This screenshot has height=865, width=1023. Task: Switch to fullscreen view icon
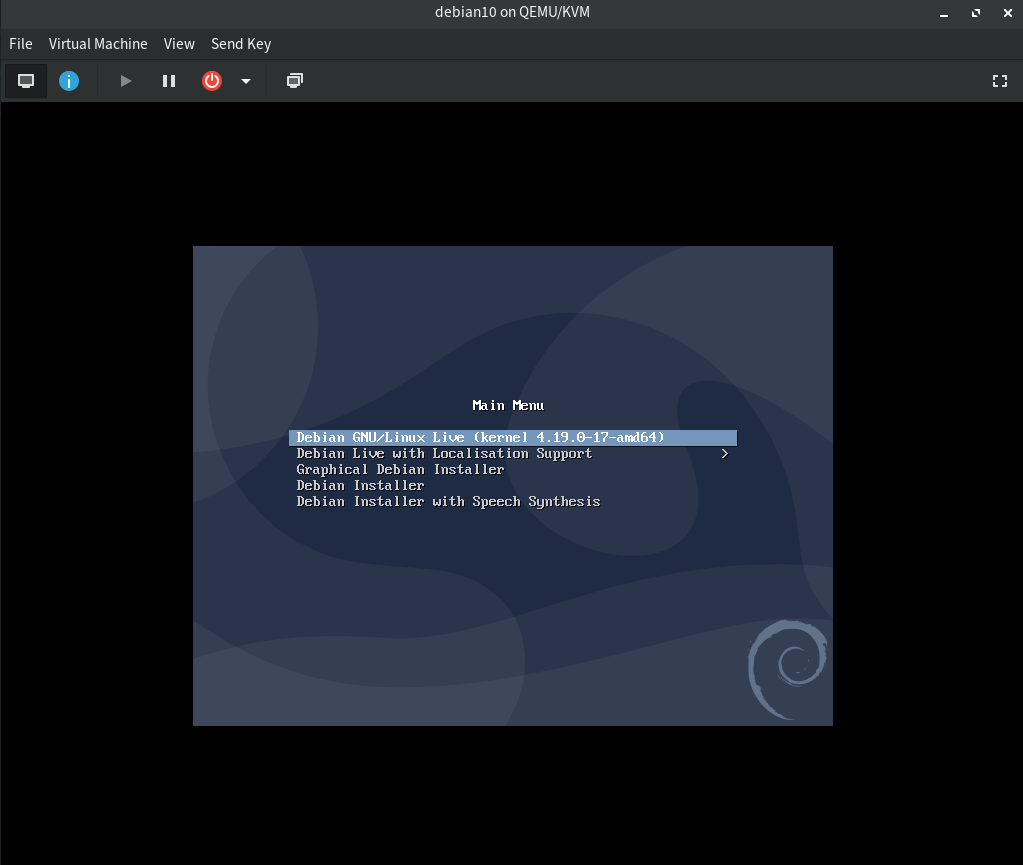click(x=999, y=81)
